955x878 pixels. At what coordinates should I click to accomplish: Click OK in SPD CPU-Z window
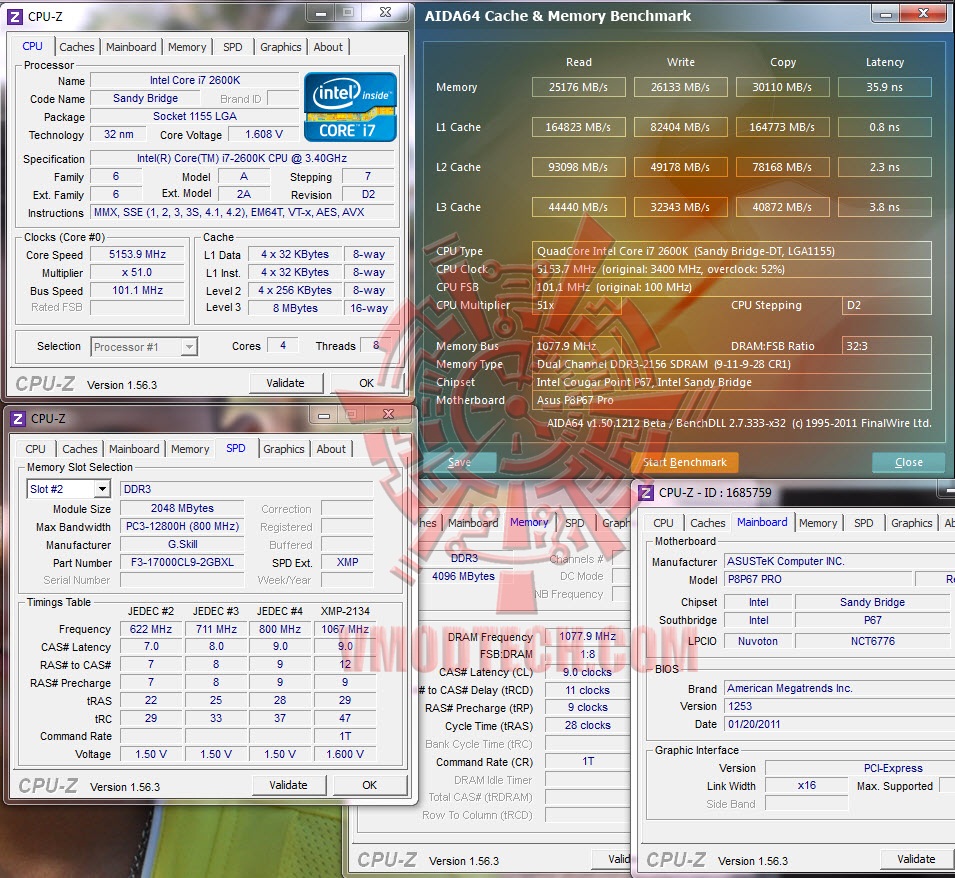(x=370, y=785)
